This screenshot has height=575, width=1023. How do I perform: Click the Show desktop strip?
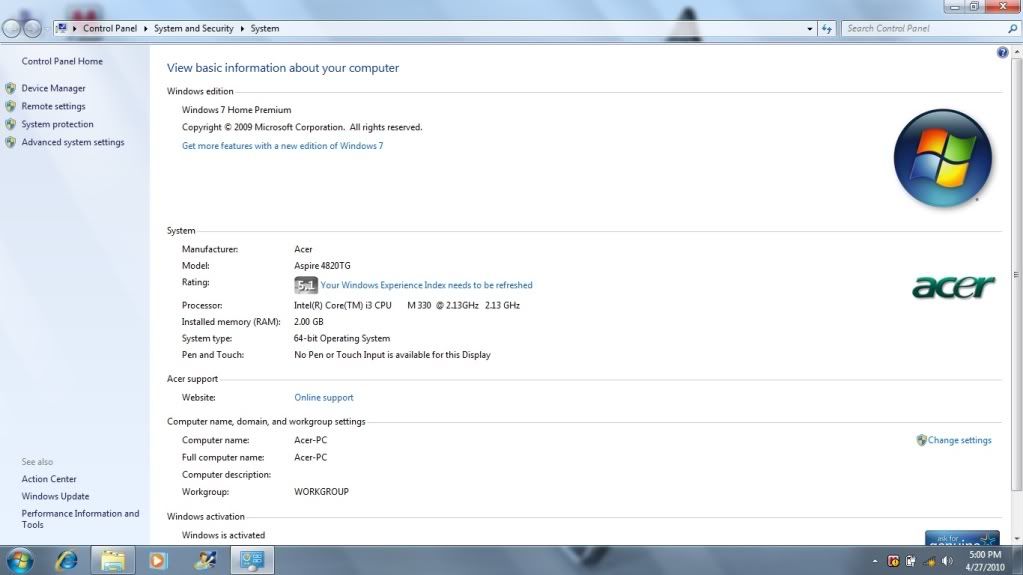point(1018,561)
